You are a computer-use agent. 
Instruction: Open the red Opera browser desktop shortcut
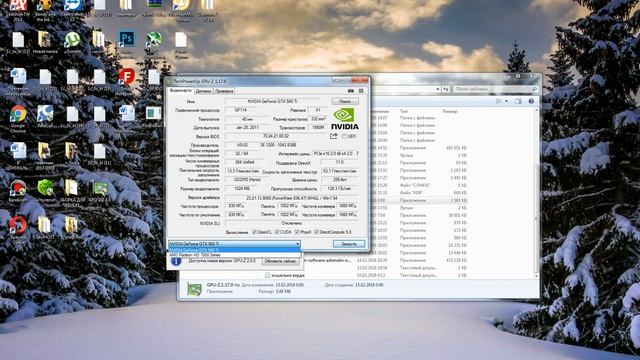18,225
